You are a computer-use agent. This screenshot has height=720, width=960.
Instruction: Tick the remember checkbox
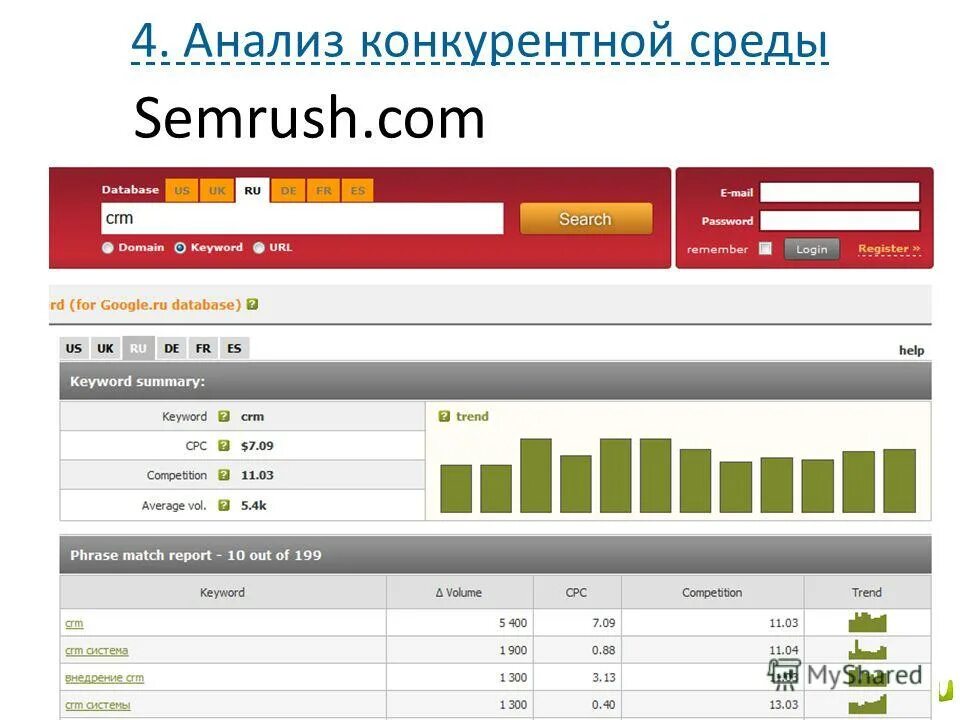coord(765,249)
